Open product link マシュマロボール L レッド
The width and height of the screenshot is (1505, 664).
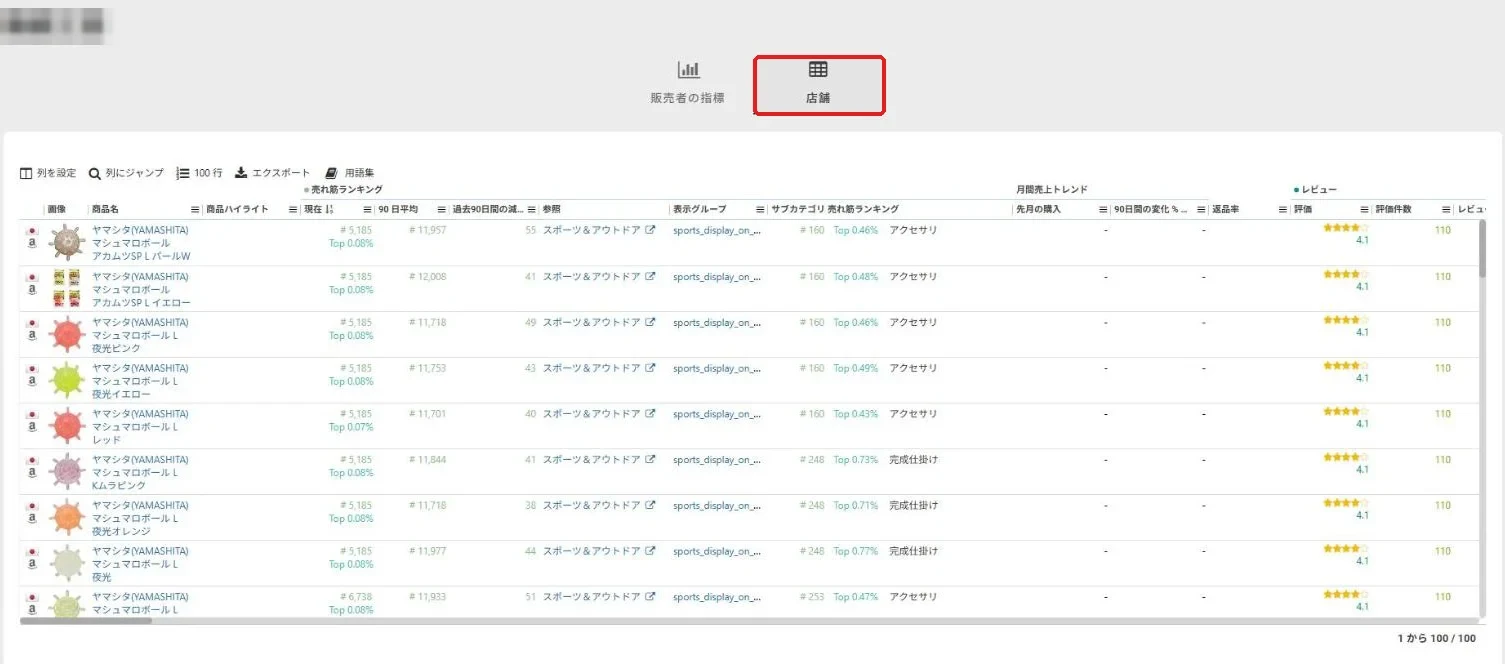tap(140, 426)
